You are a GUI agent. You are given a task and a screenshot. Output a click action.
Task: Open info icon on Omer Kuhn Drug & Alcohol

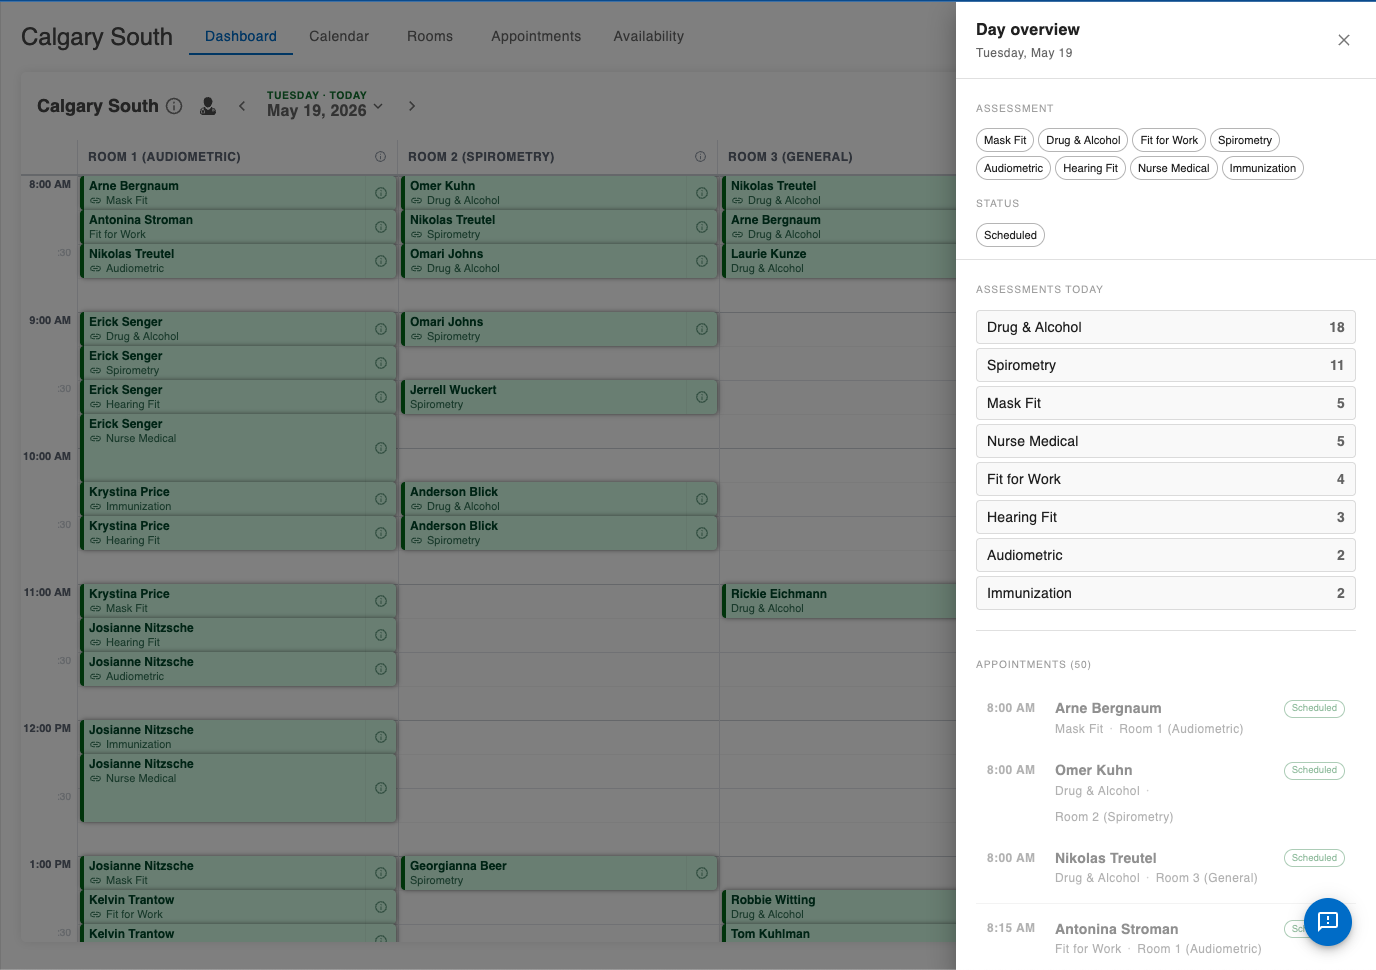point(702,193)
